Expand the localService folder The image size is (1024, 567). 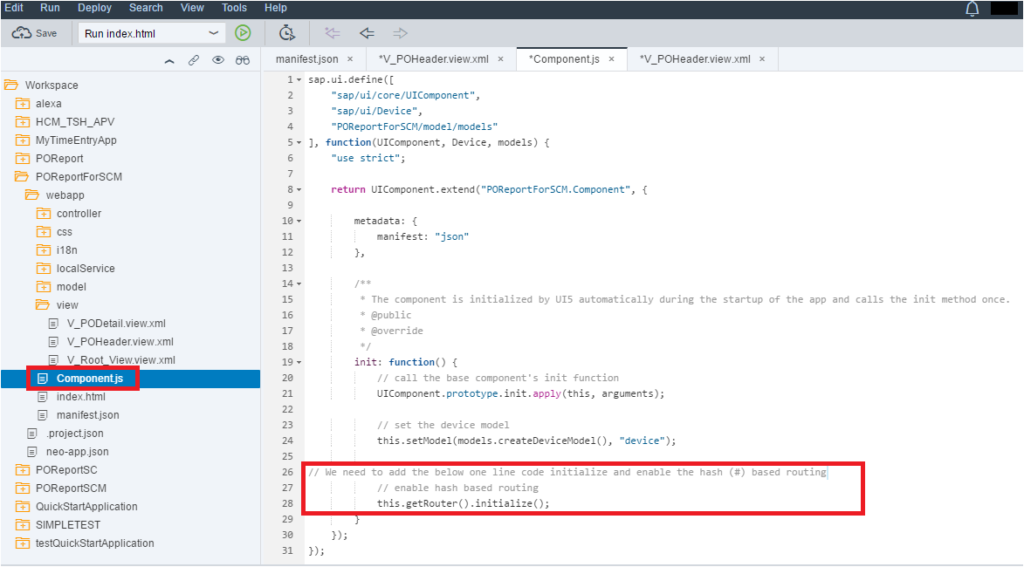click(x=44, y=268)
